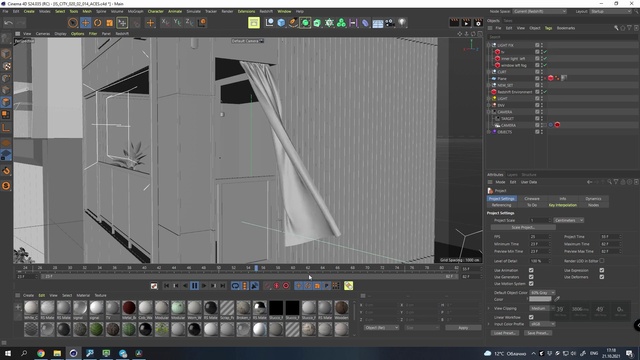Go to the end of the animation
640x360 pixels.
pyautogui.click(x=222, y=286)
